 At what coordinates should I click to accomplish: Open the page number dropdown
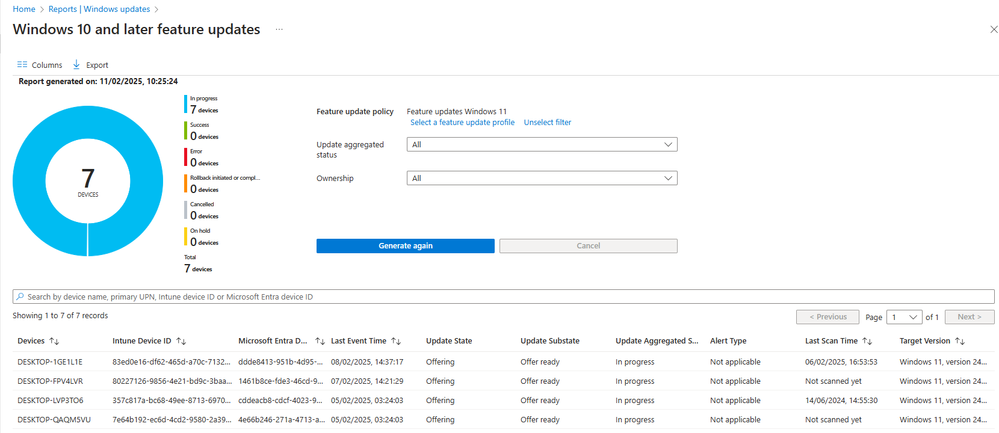[905, 316]
